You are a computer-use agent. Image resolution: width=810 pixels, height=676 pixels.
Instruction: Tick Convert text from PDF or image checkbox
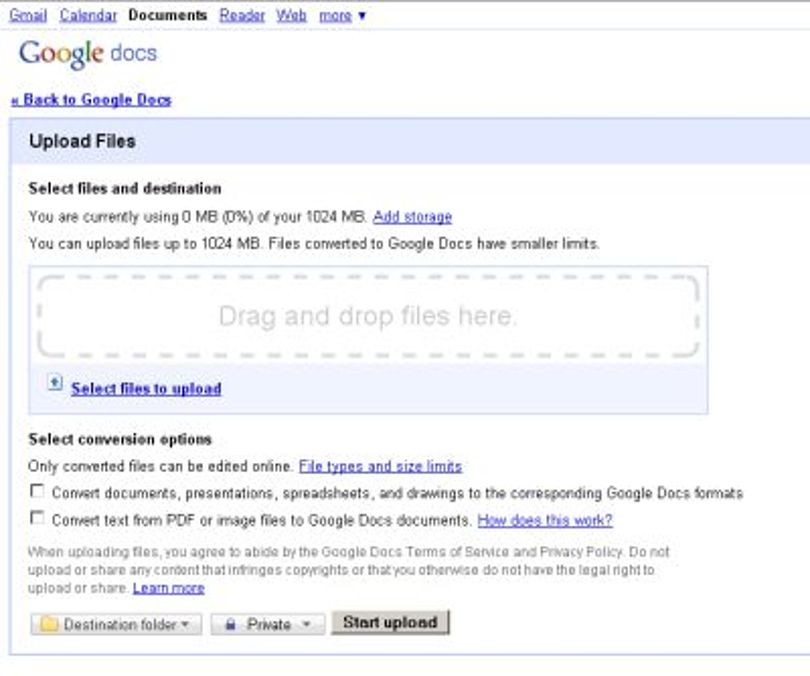click(37, 517)
